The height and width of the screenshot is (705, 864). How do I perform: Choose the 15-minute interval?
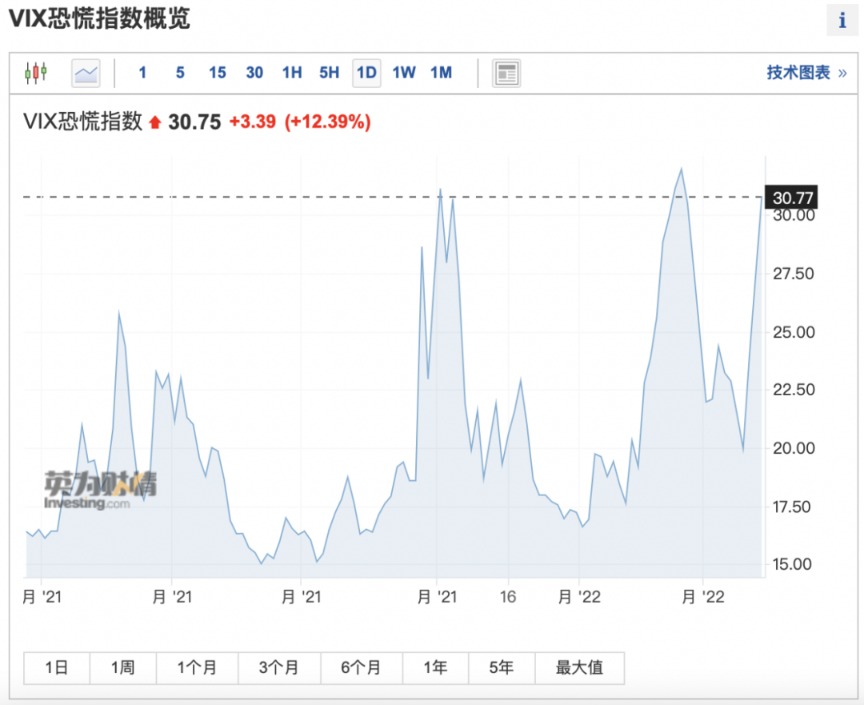(x=217, y=73)
